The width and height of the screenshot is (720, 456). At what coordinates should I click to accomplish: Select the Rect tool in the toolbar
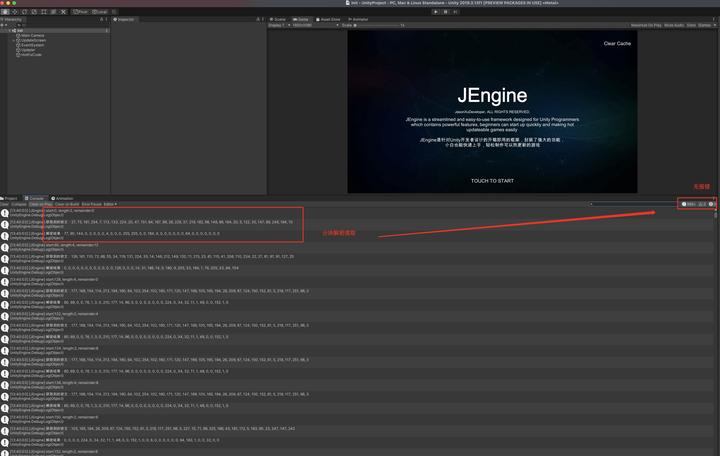44,11
